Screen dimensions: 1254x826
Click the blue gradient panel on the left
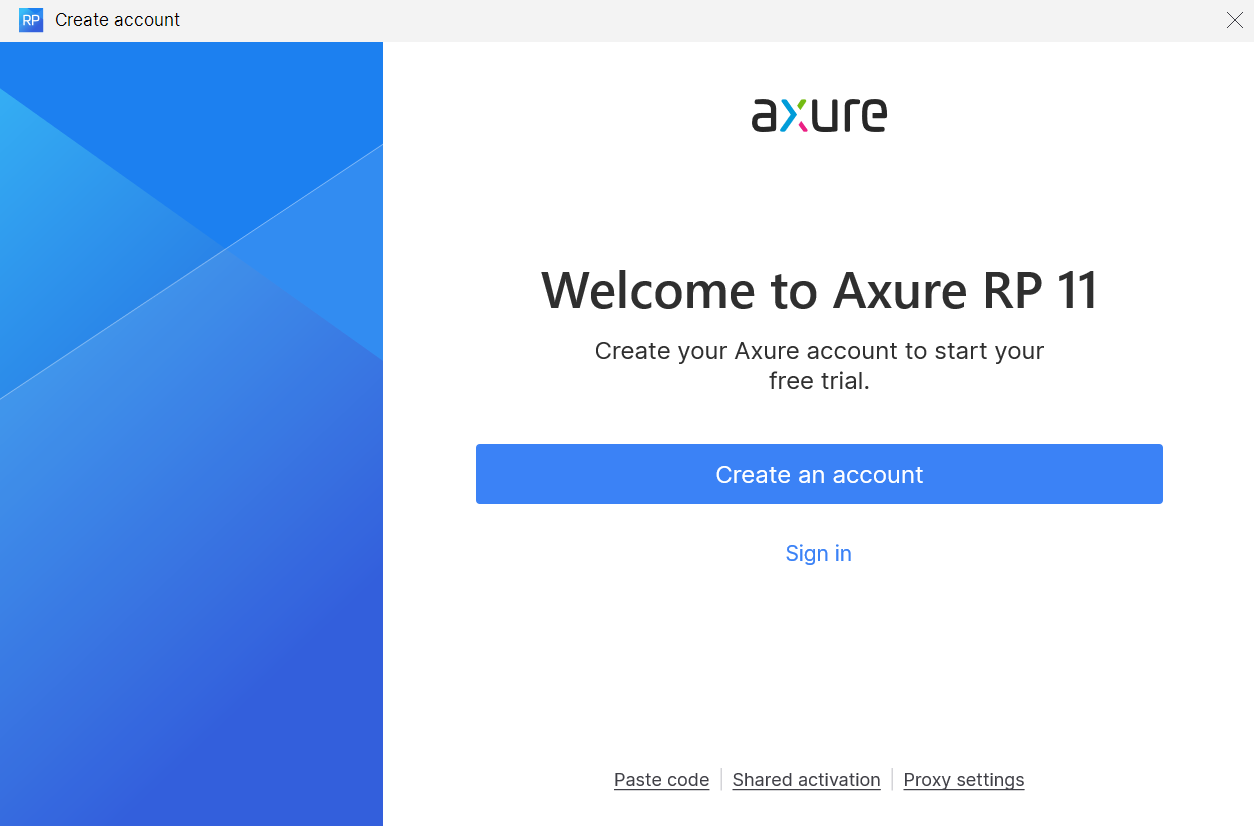(x=190, y=430)
